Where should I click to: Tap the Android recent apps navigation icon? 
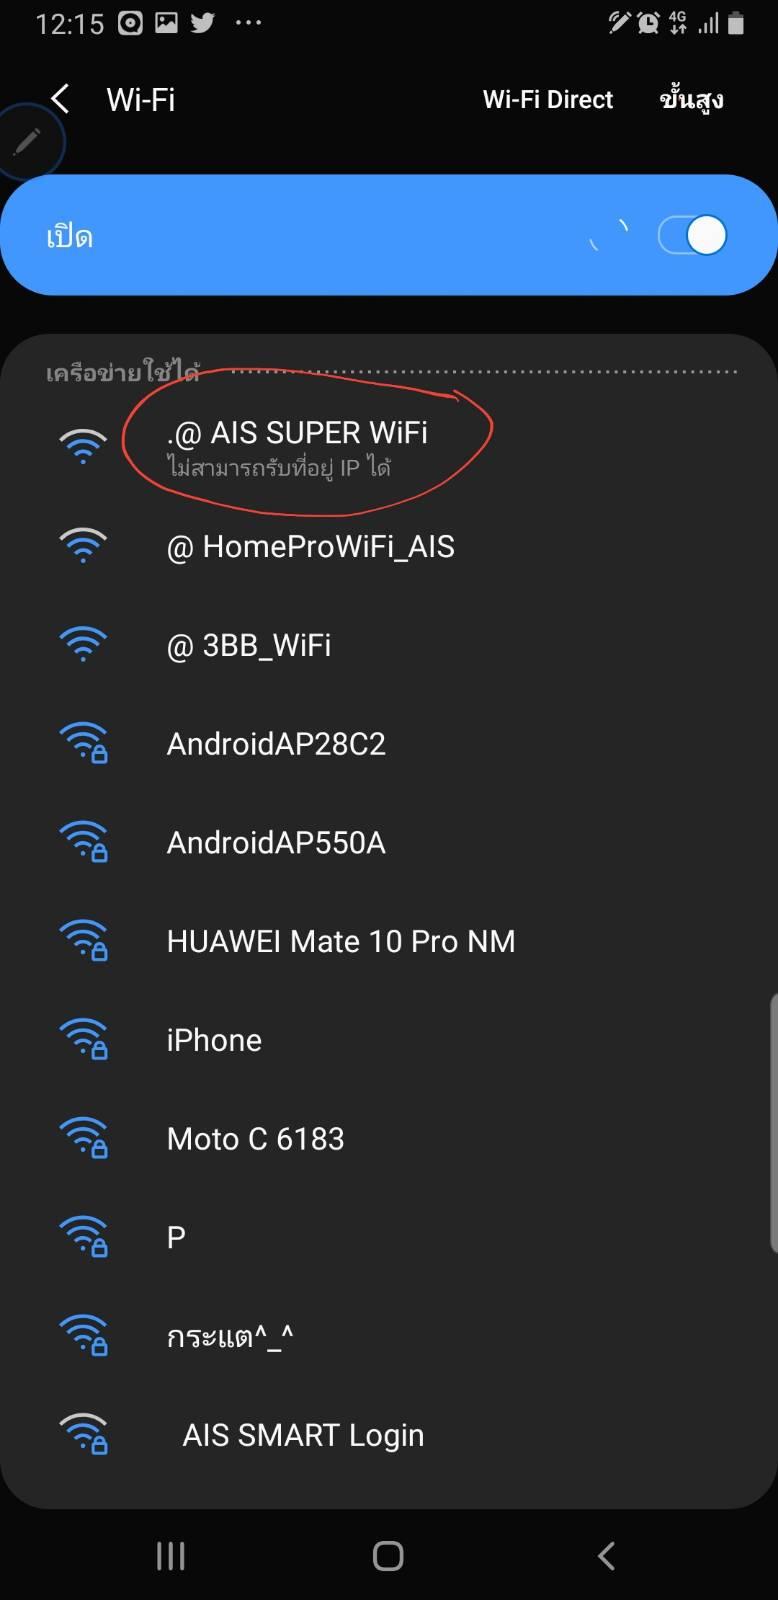171,1555
